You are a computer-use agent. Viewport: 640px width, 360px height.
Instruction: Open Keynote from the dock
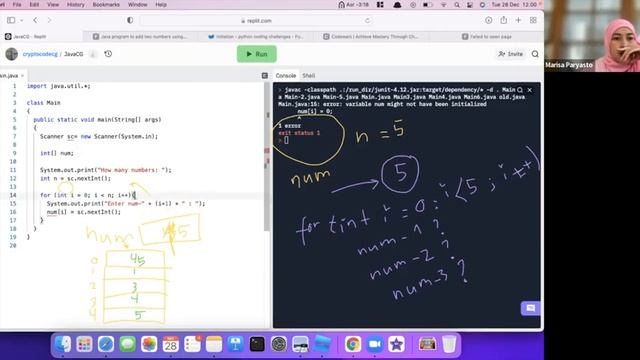[236, 344]
